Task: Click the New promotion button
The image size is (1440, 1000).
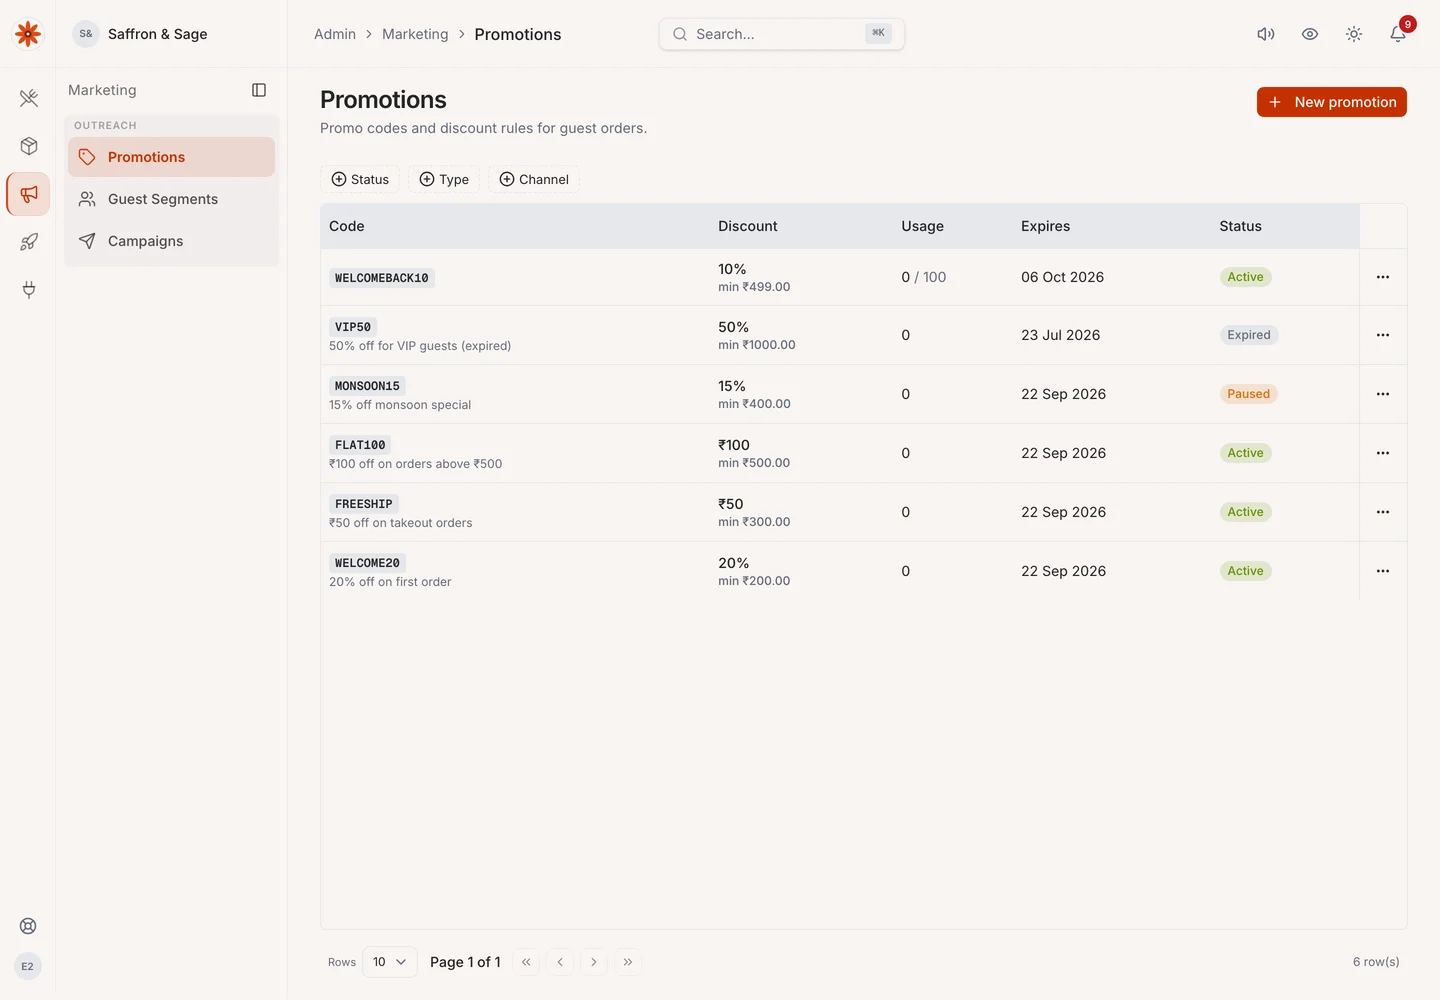Action: 1332,102
